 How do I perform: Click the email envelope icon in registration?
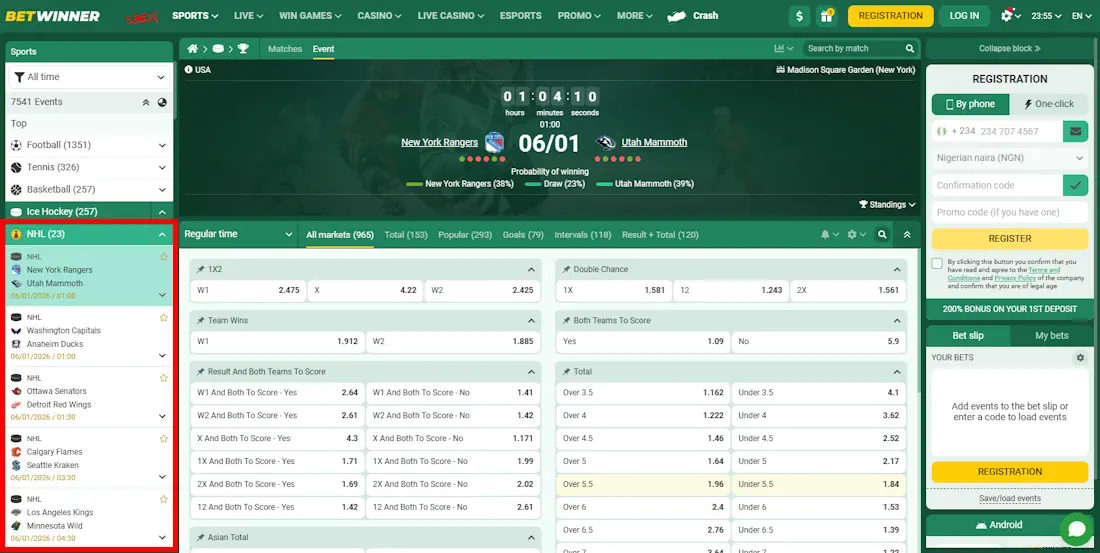pos(1075,131)
